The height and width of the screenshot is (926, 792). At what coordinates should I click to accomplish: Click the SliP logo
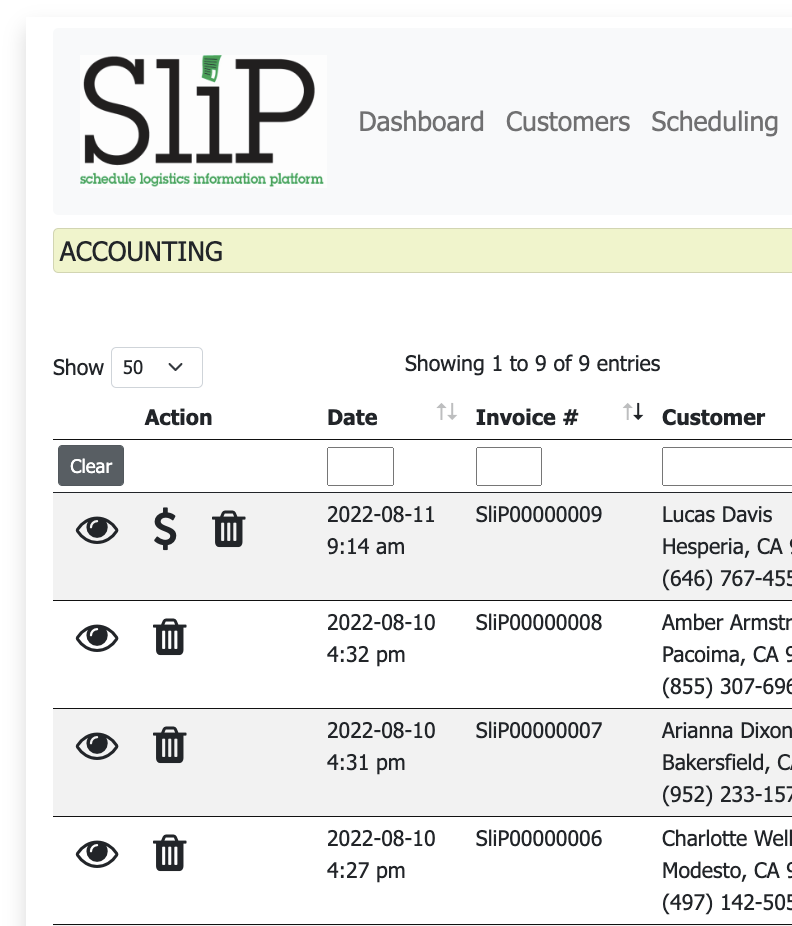(x=203, y=121)
